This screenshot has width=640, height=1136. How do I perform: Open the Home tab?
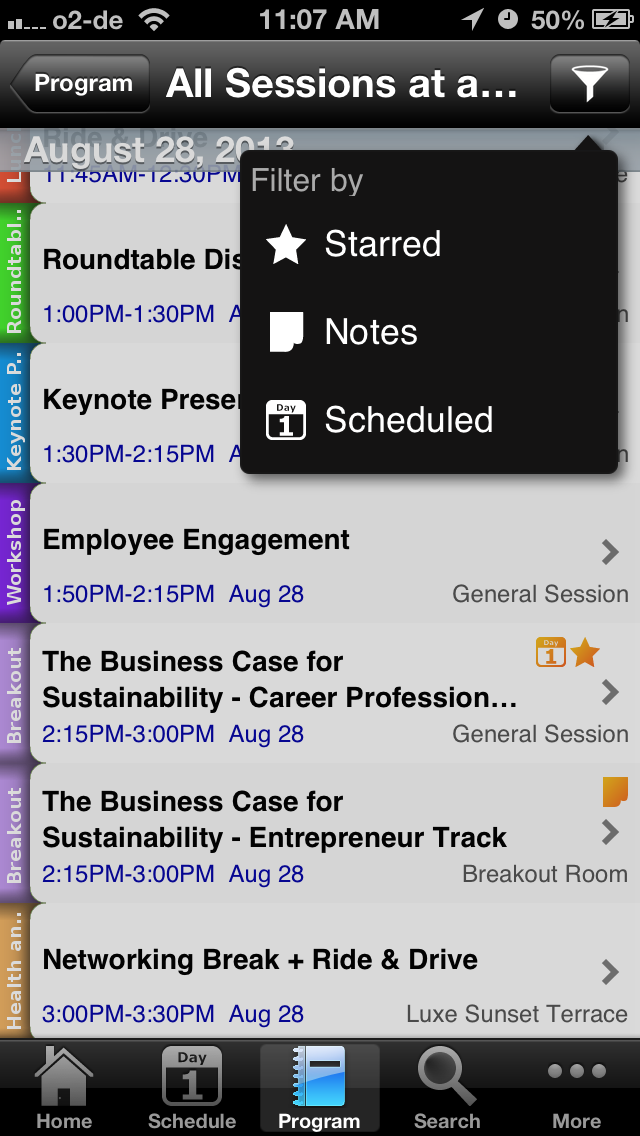pyautogui.click(x=64, y=1088)
